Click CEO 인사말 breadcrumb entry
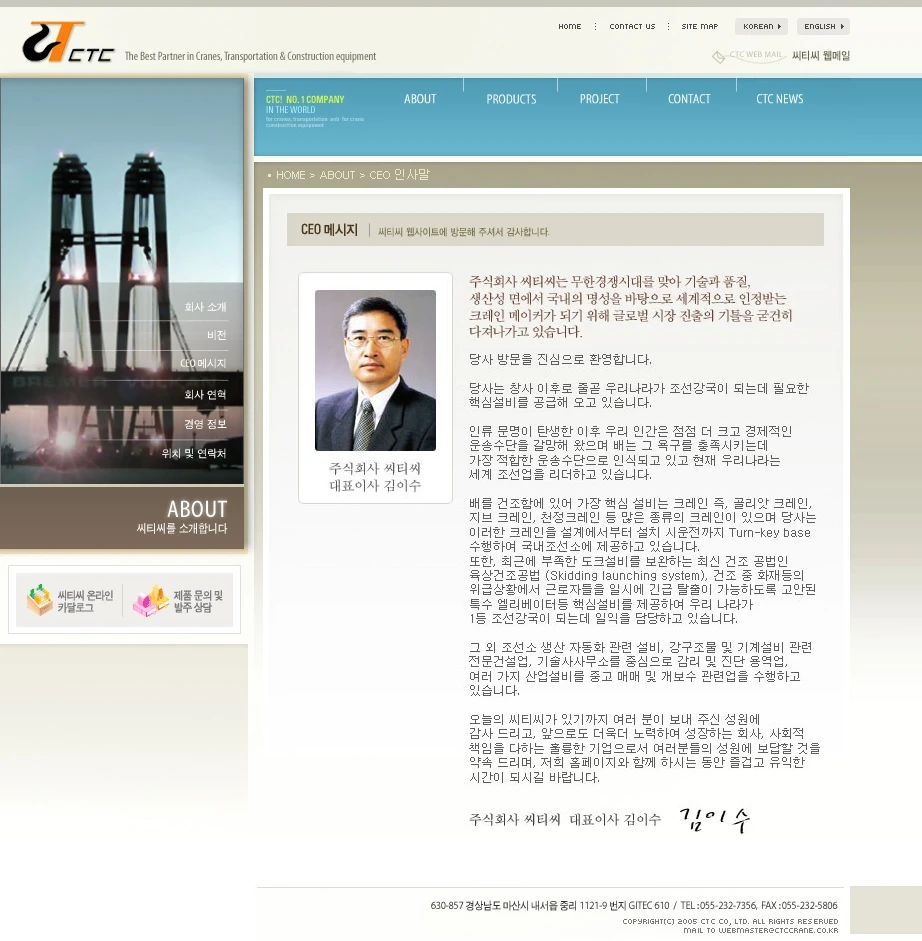The height and width of the screenshot is (941, 922). pos(399,175)
